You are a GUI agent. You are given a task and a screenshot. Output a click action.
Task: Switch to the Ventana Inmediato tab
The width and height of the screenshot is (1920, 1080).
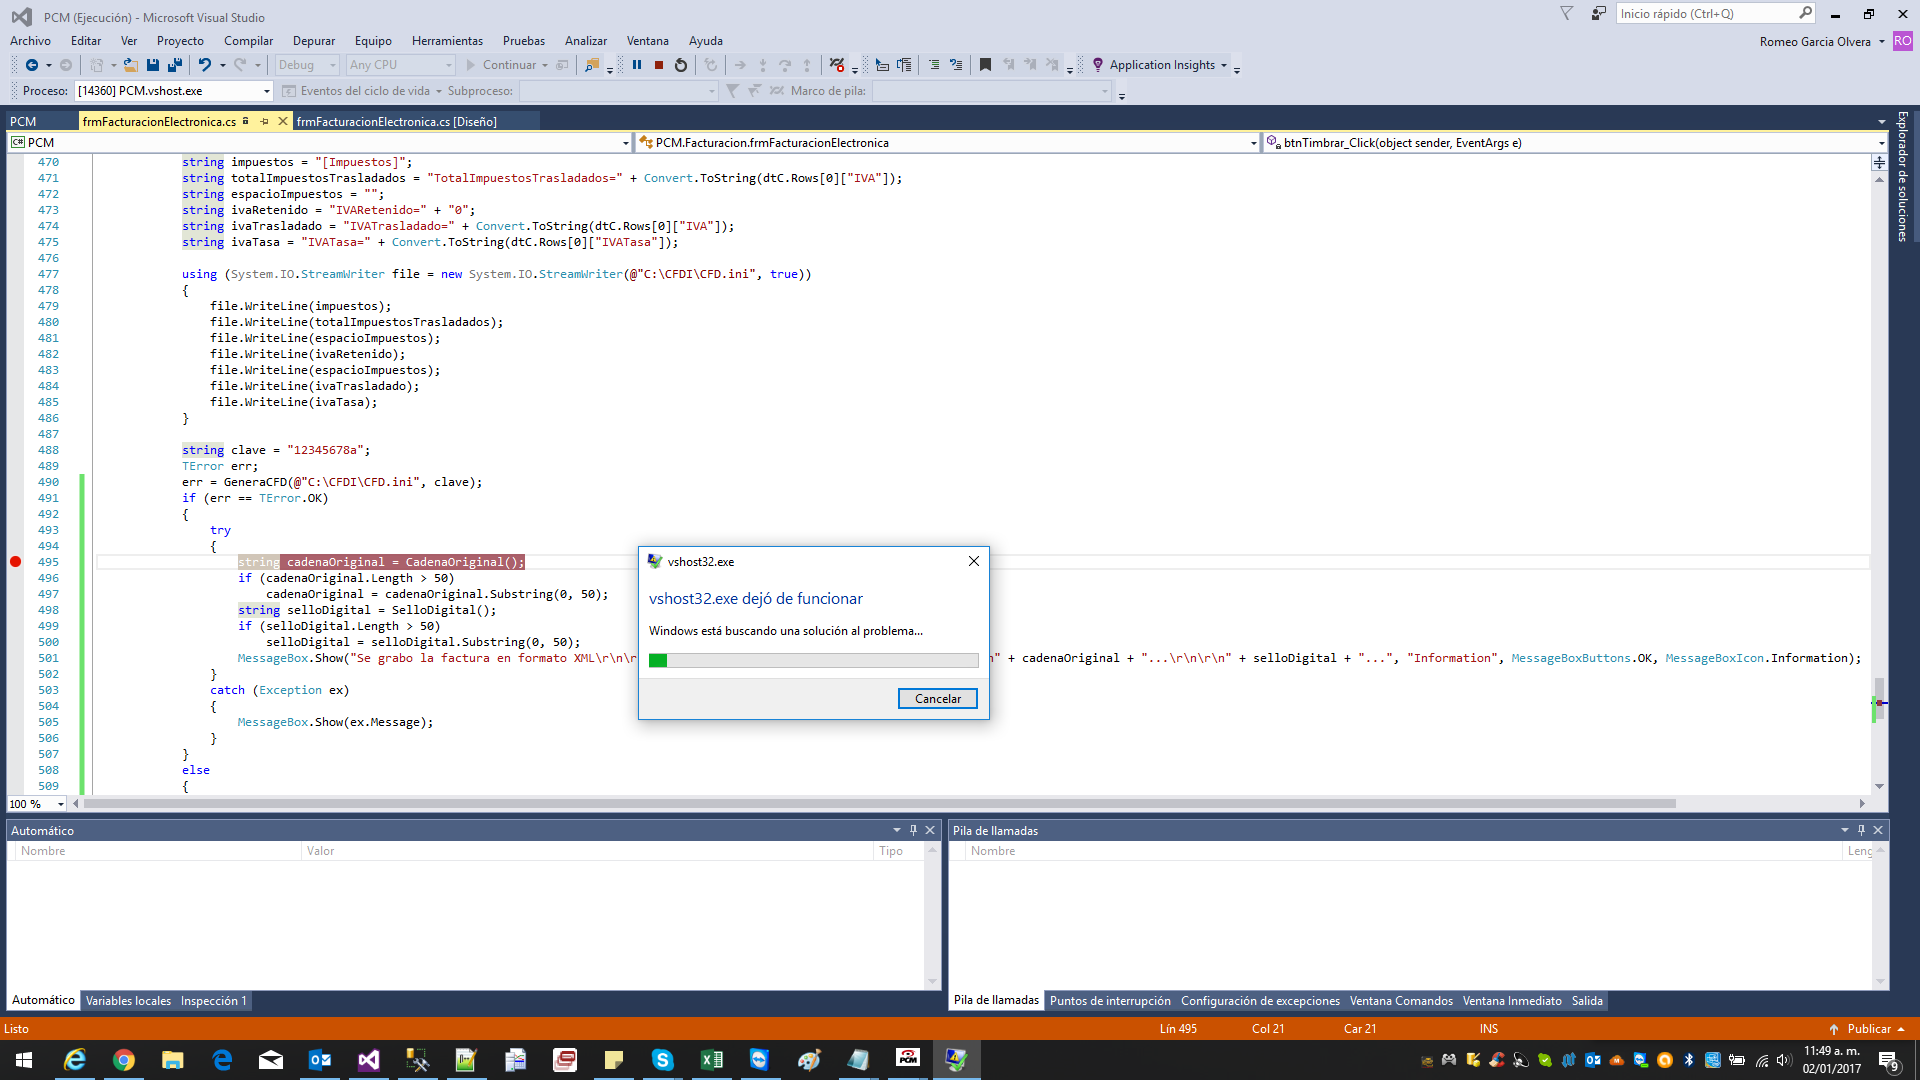[1512, 1001]
